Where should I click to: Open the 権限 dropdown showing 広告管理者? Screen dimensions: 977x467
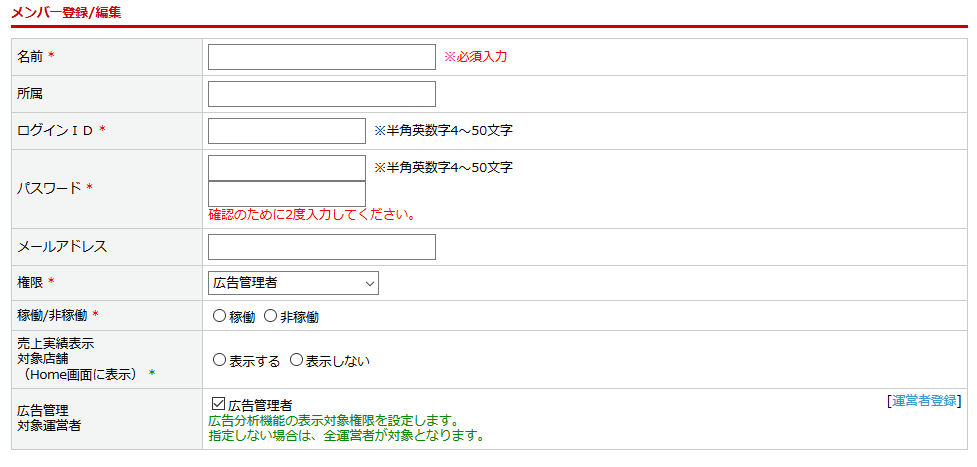click(293, 283)
